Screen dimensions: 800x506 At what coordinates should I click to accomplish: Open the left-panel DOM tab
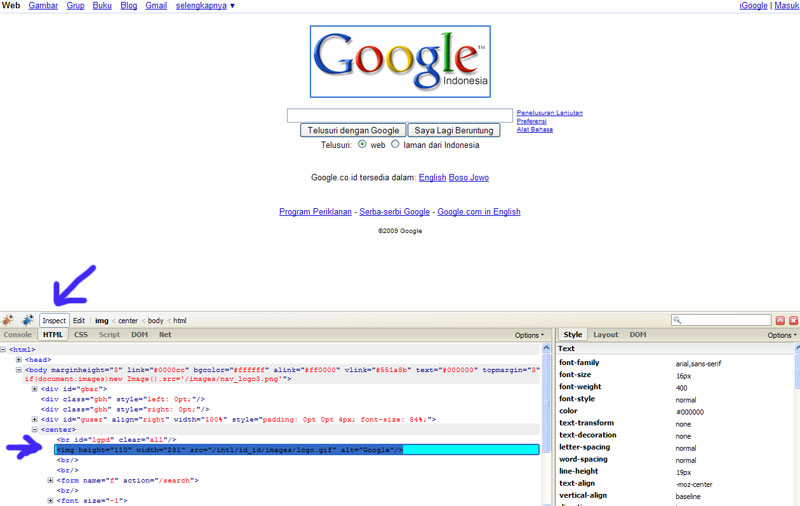(139, 335)
